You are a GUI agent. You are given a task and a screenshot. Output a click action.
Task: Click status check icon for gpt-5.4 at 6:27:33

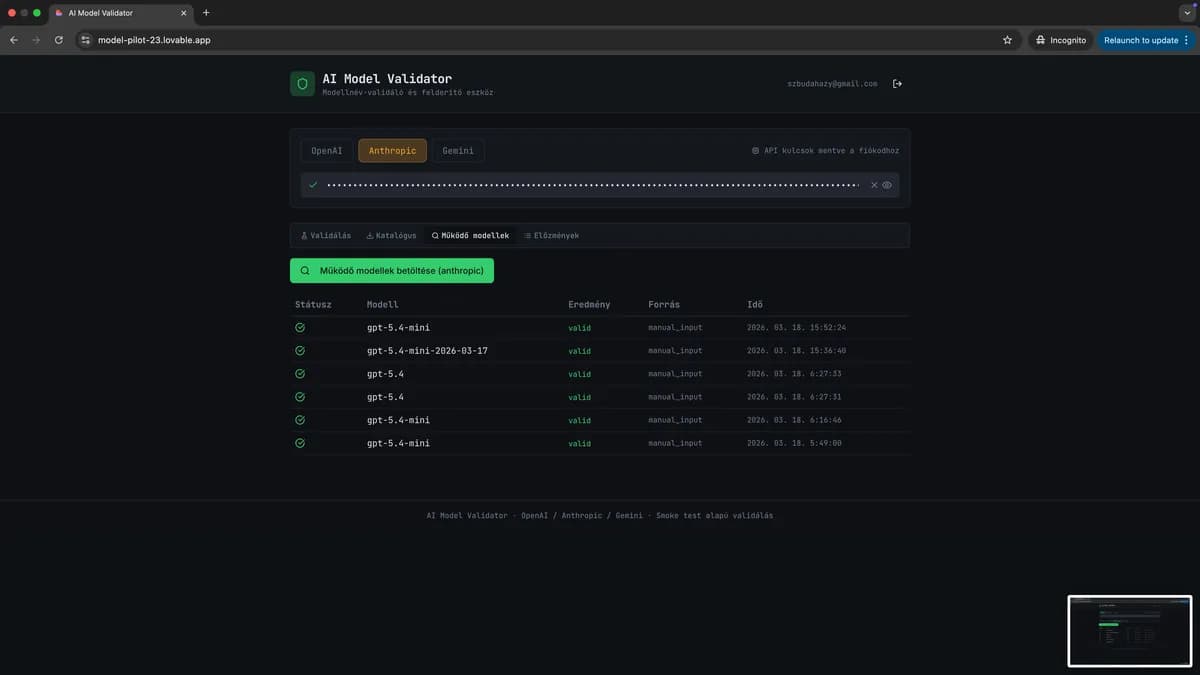300,374
